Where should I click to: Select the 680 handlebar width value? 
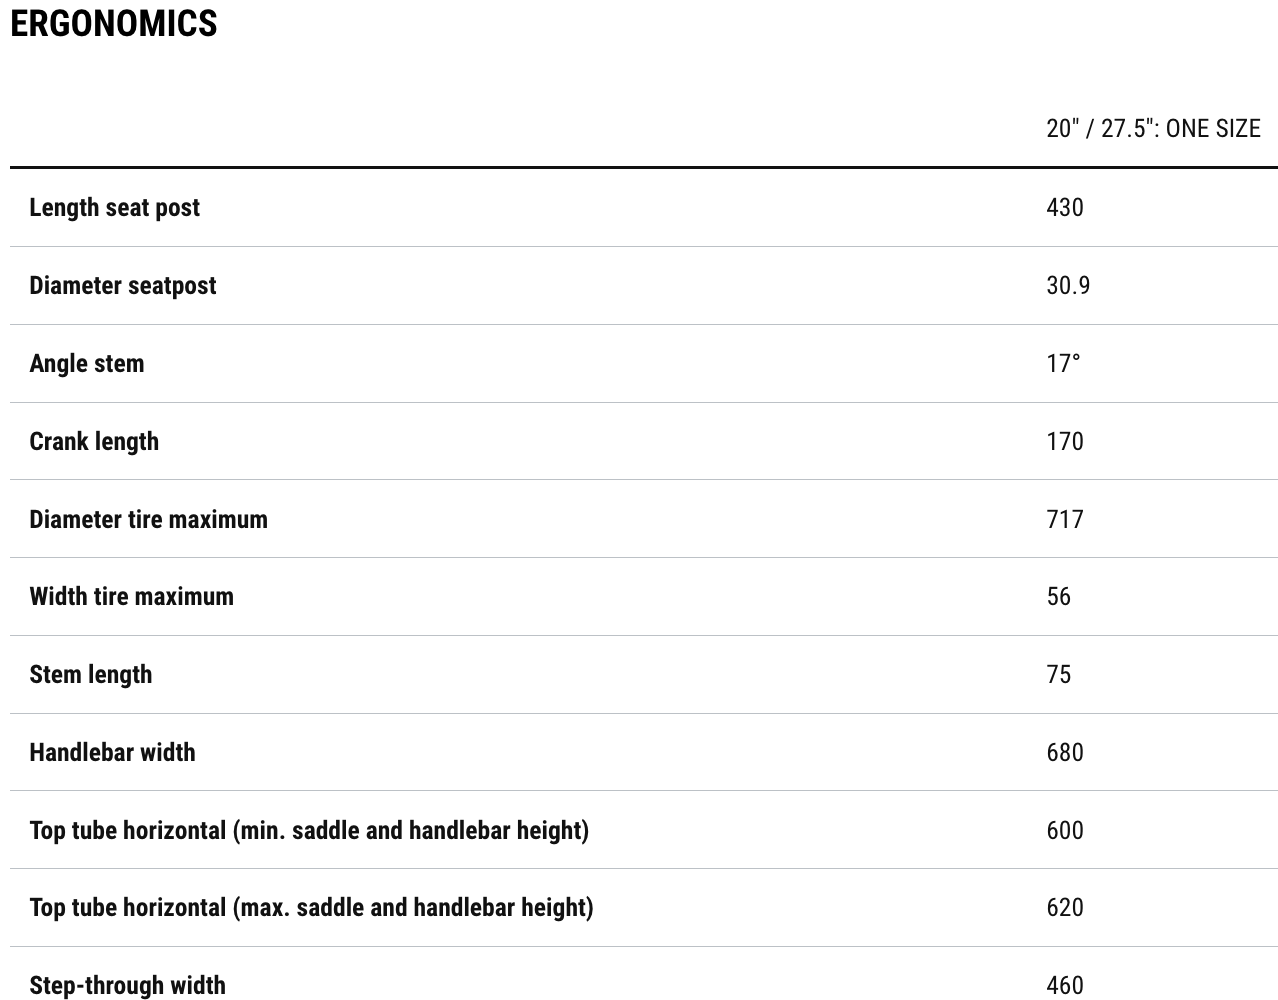[1065, 752]
